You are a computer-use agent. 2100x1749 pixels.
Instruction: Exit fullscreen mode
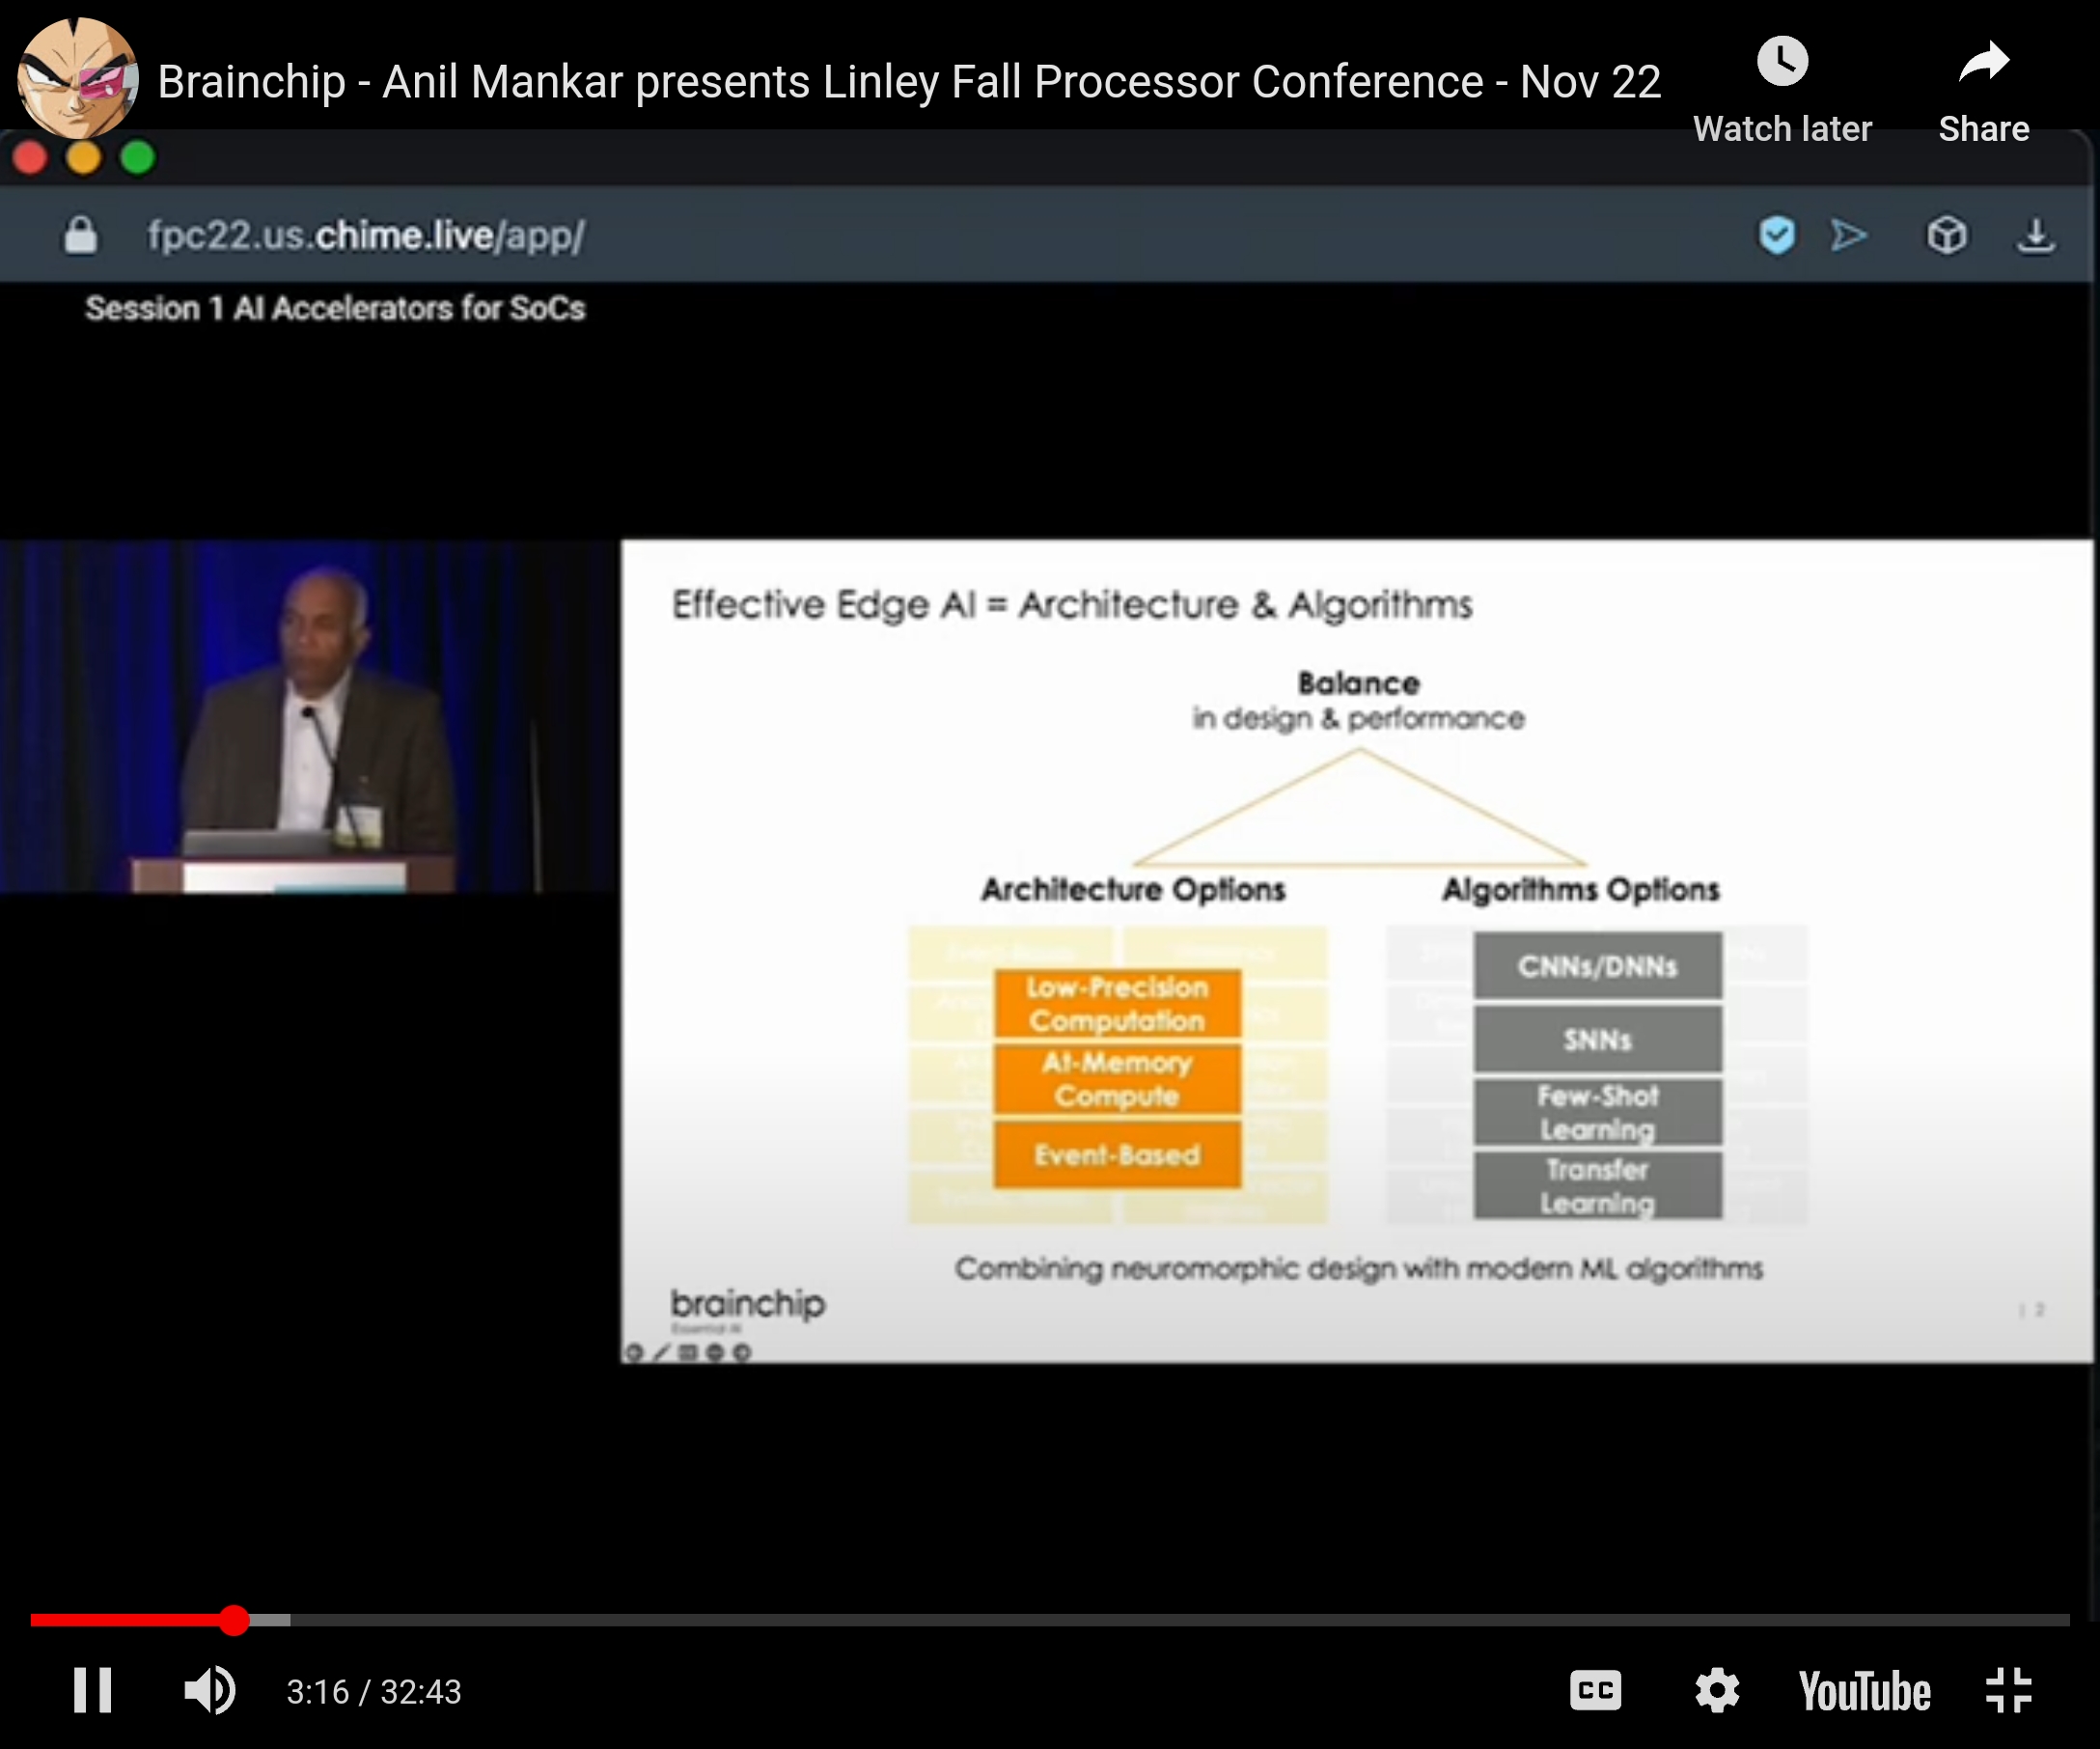(x=2008, y=1691)
